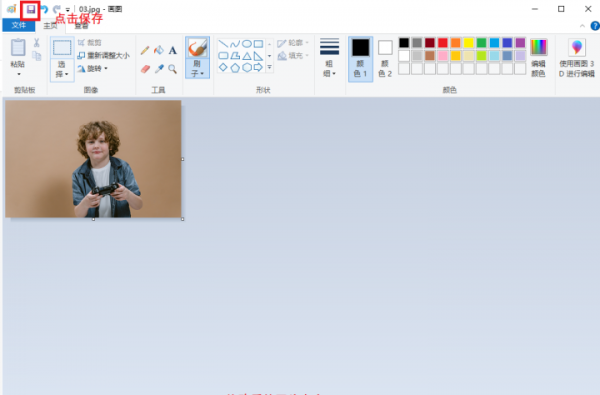This screenshot has height=395, width=600.
Task: Select the Eraser tool
Action: coord(145,69)
